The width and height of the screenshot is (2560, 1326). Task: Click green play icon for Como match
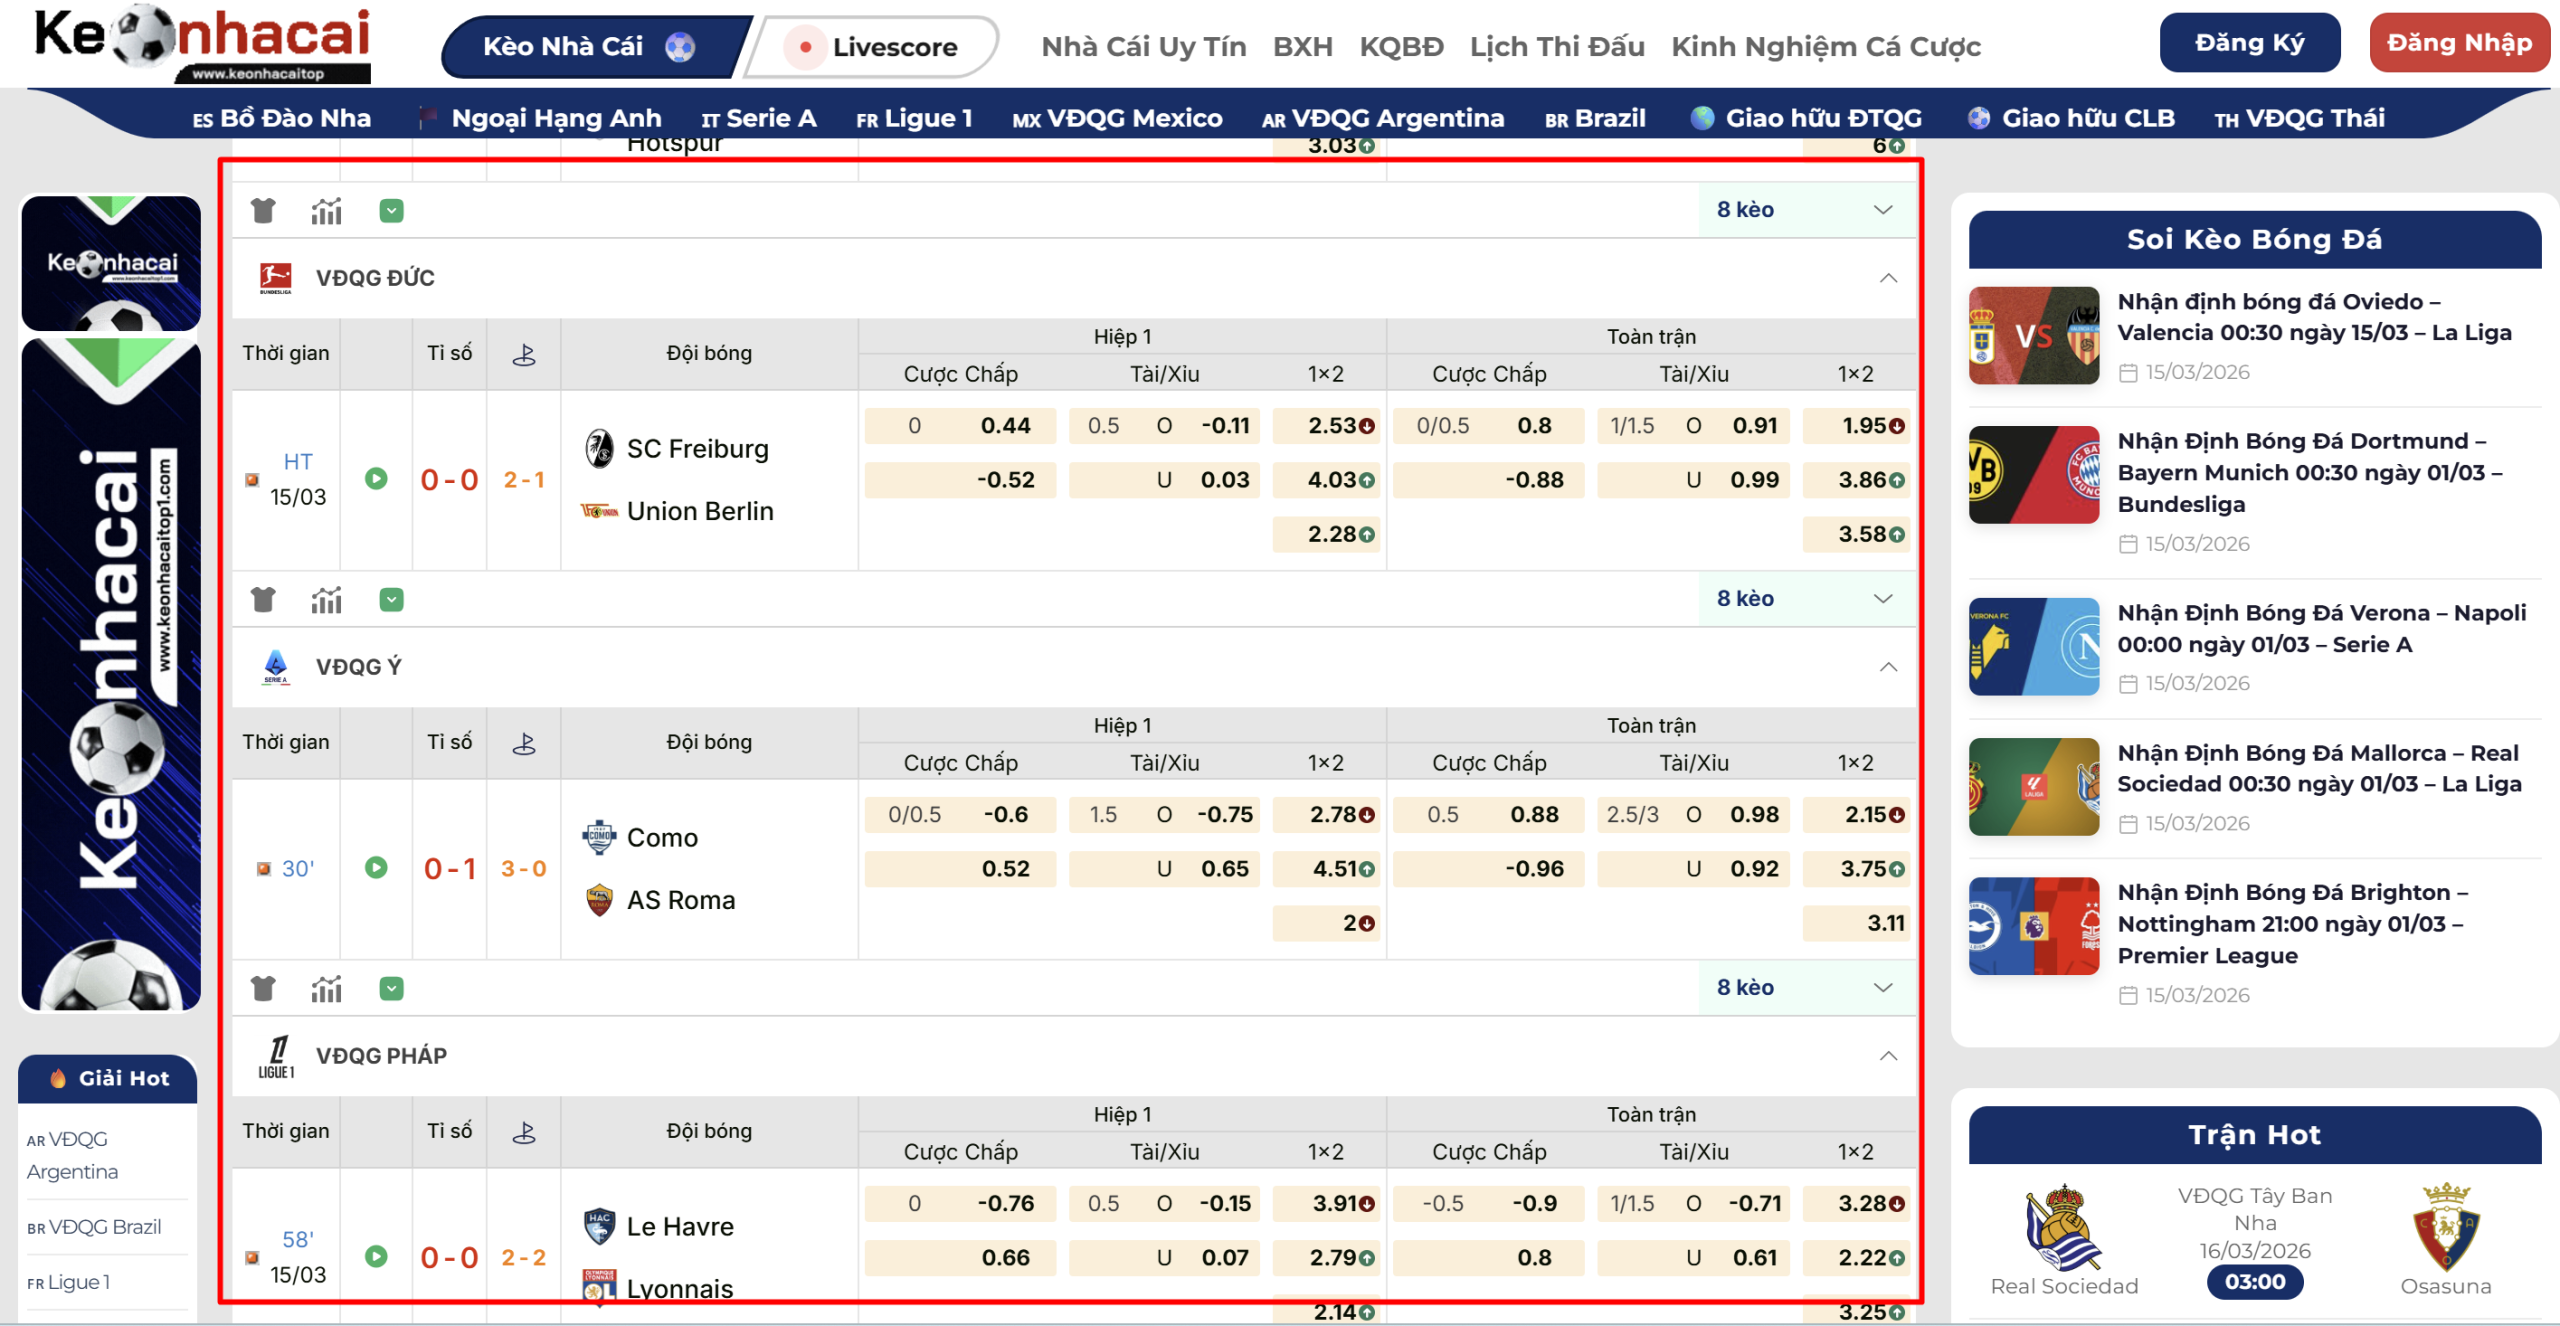coord(376,867)
